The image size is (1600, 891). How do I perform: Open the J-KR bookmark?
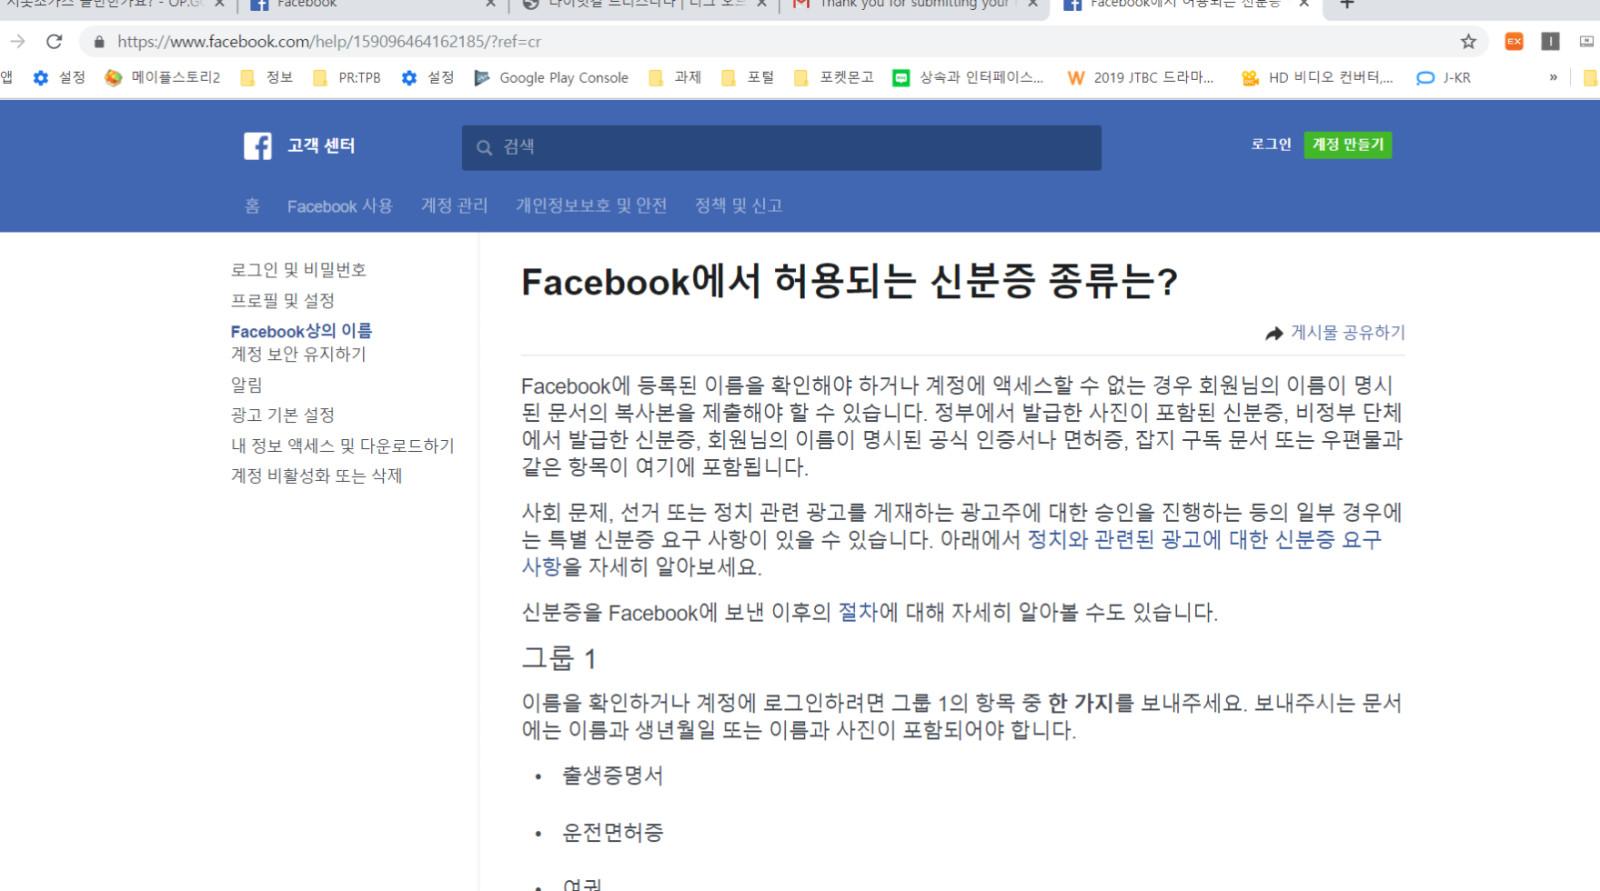coord(1443,78)
